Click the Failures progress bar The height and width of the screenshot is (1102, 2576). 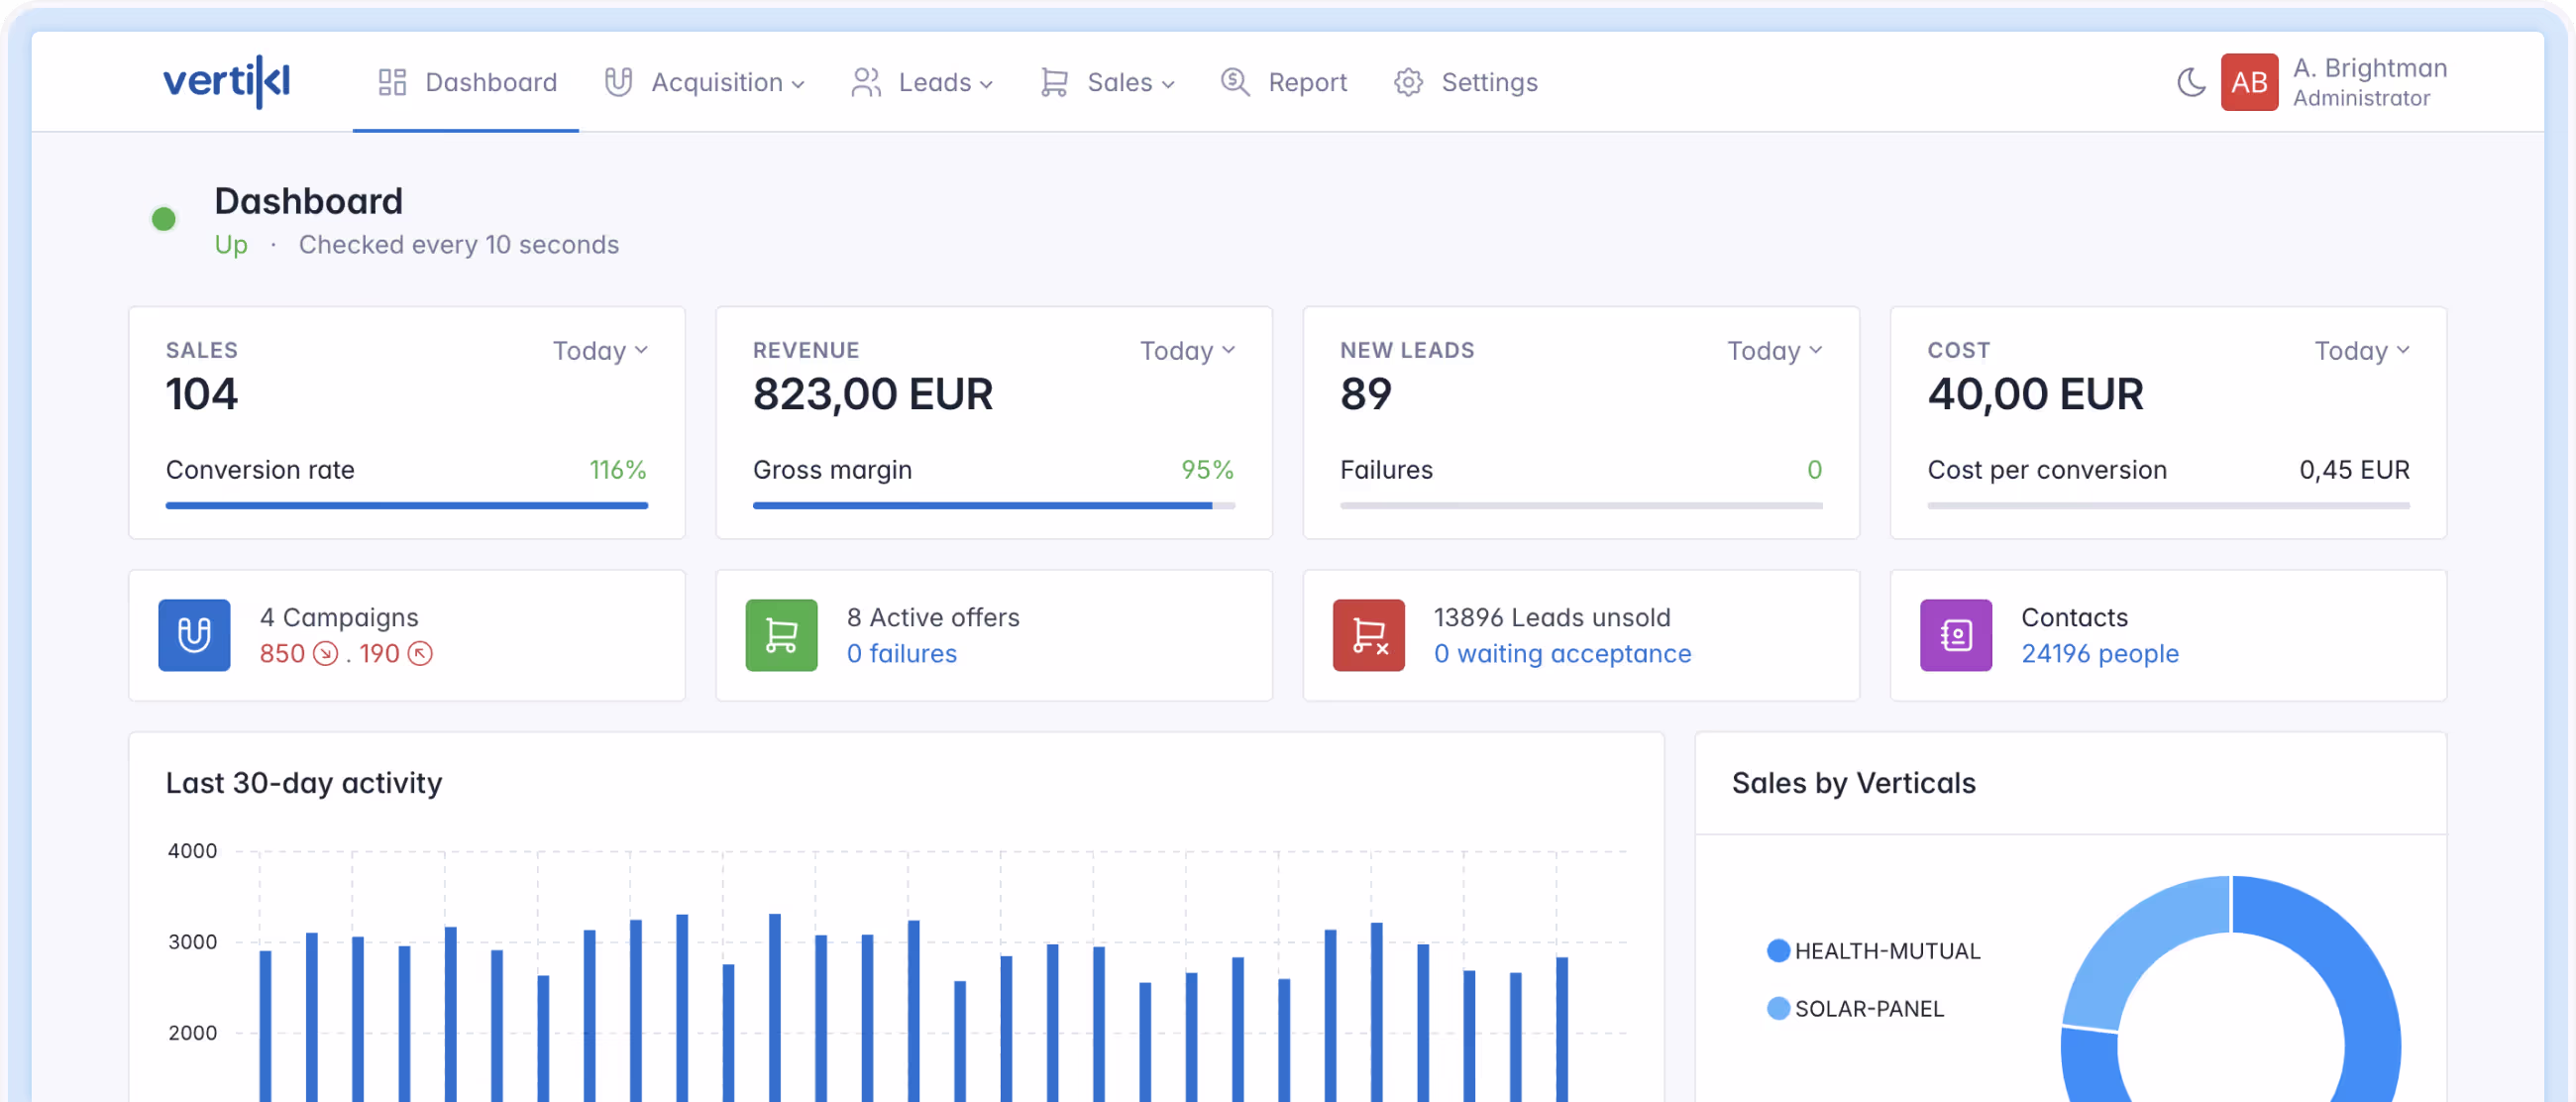click(1581, 506)
